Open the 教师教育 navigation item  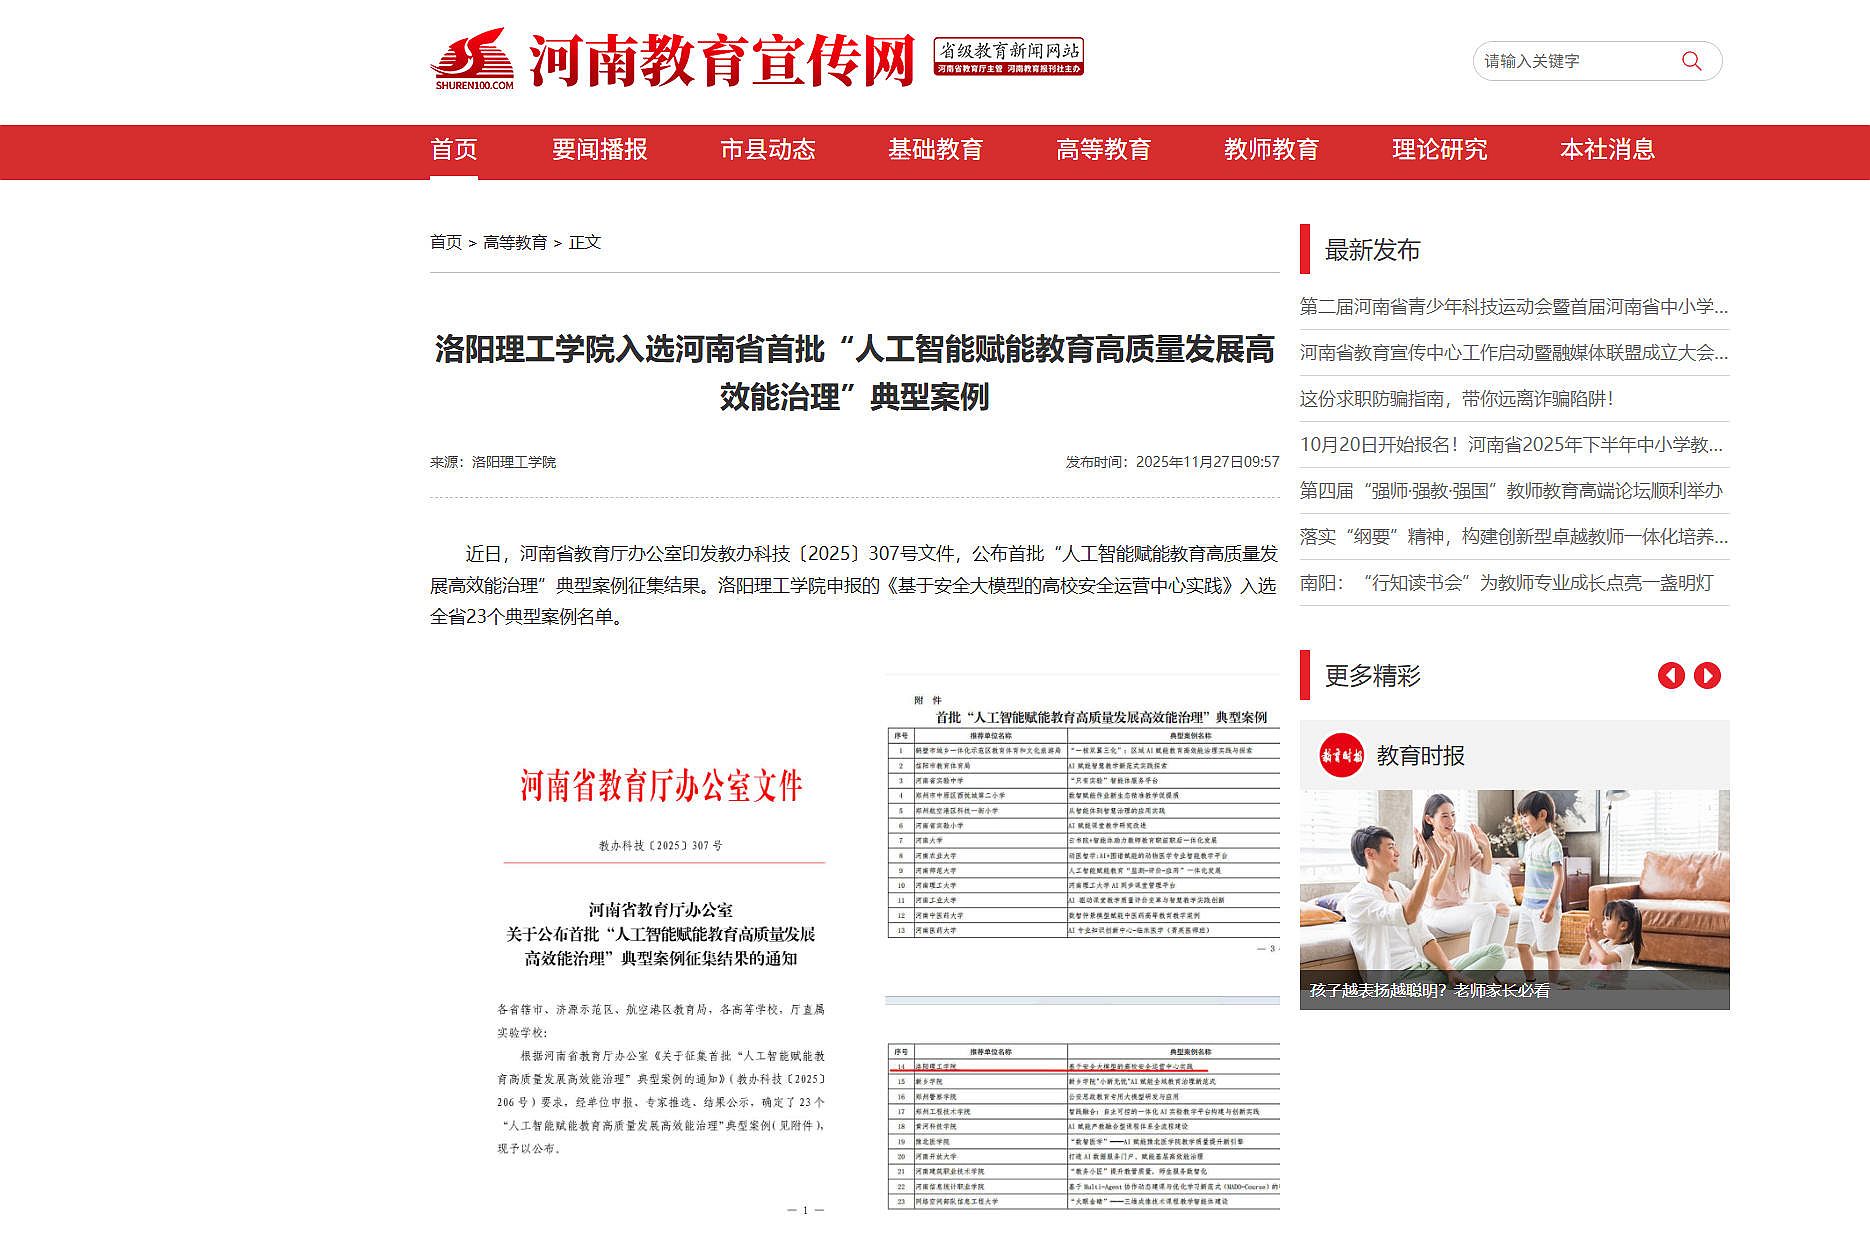[1271, 150]
